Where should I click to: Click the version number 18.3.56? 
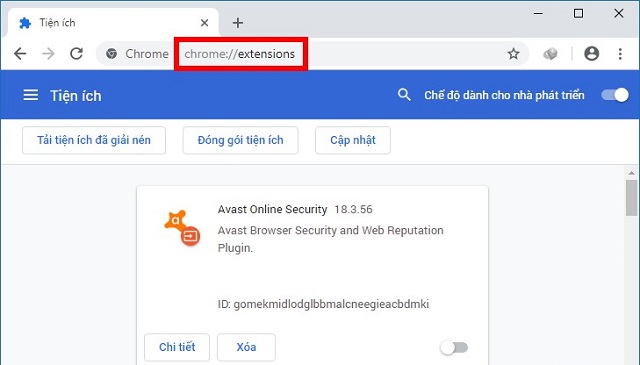tap(353, 209)
